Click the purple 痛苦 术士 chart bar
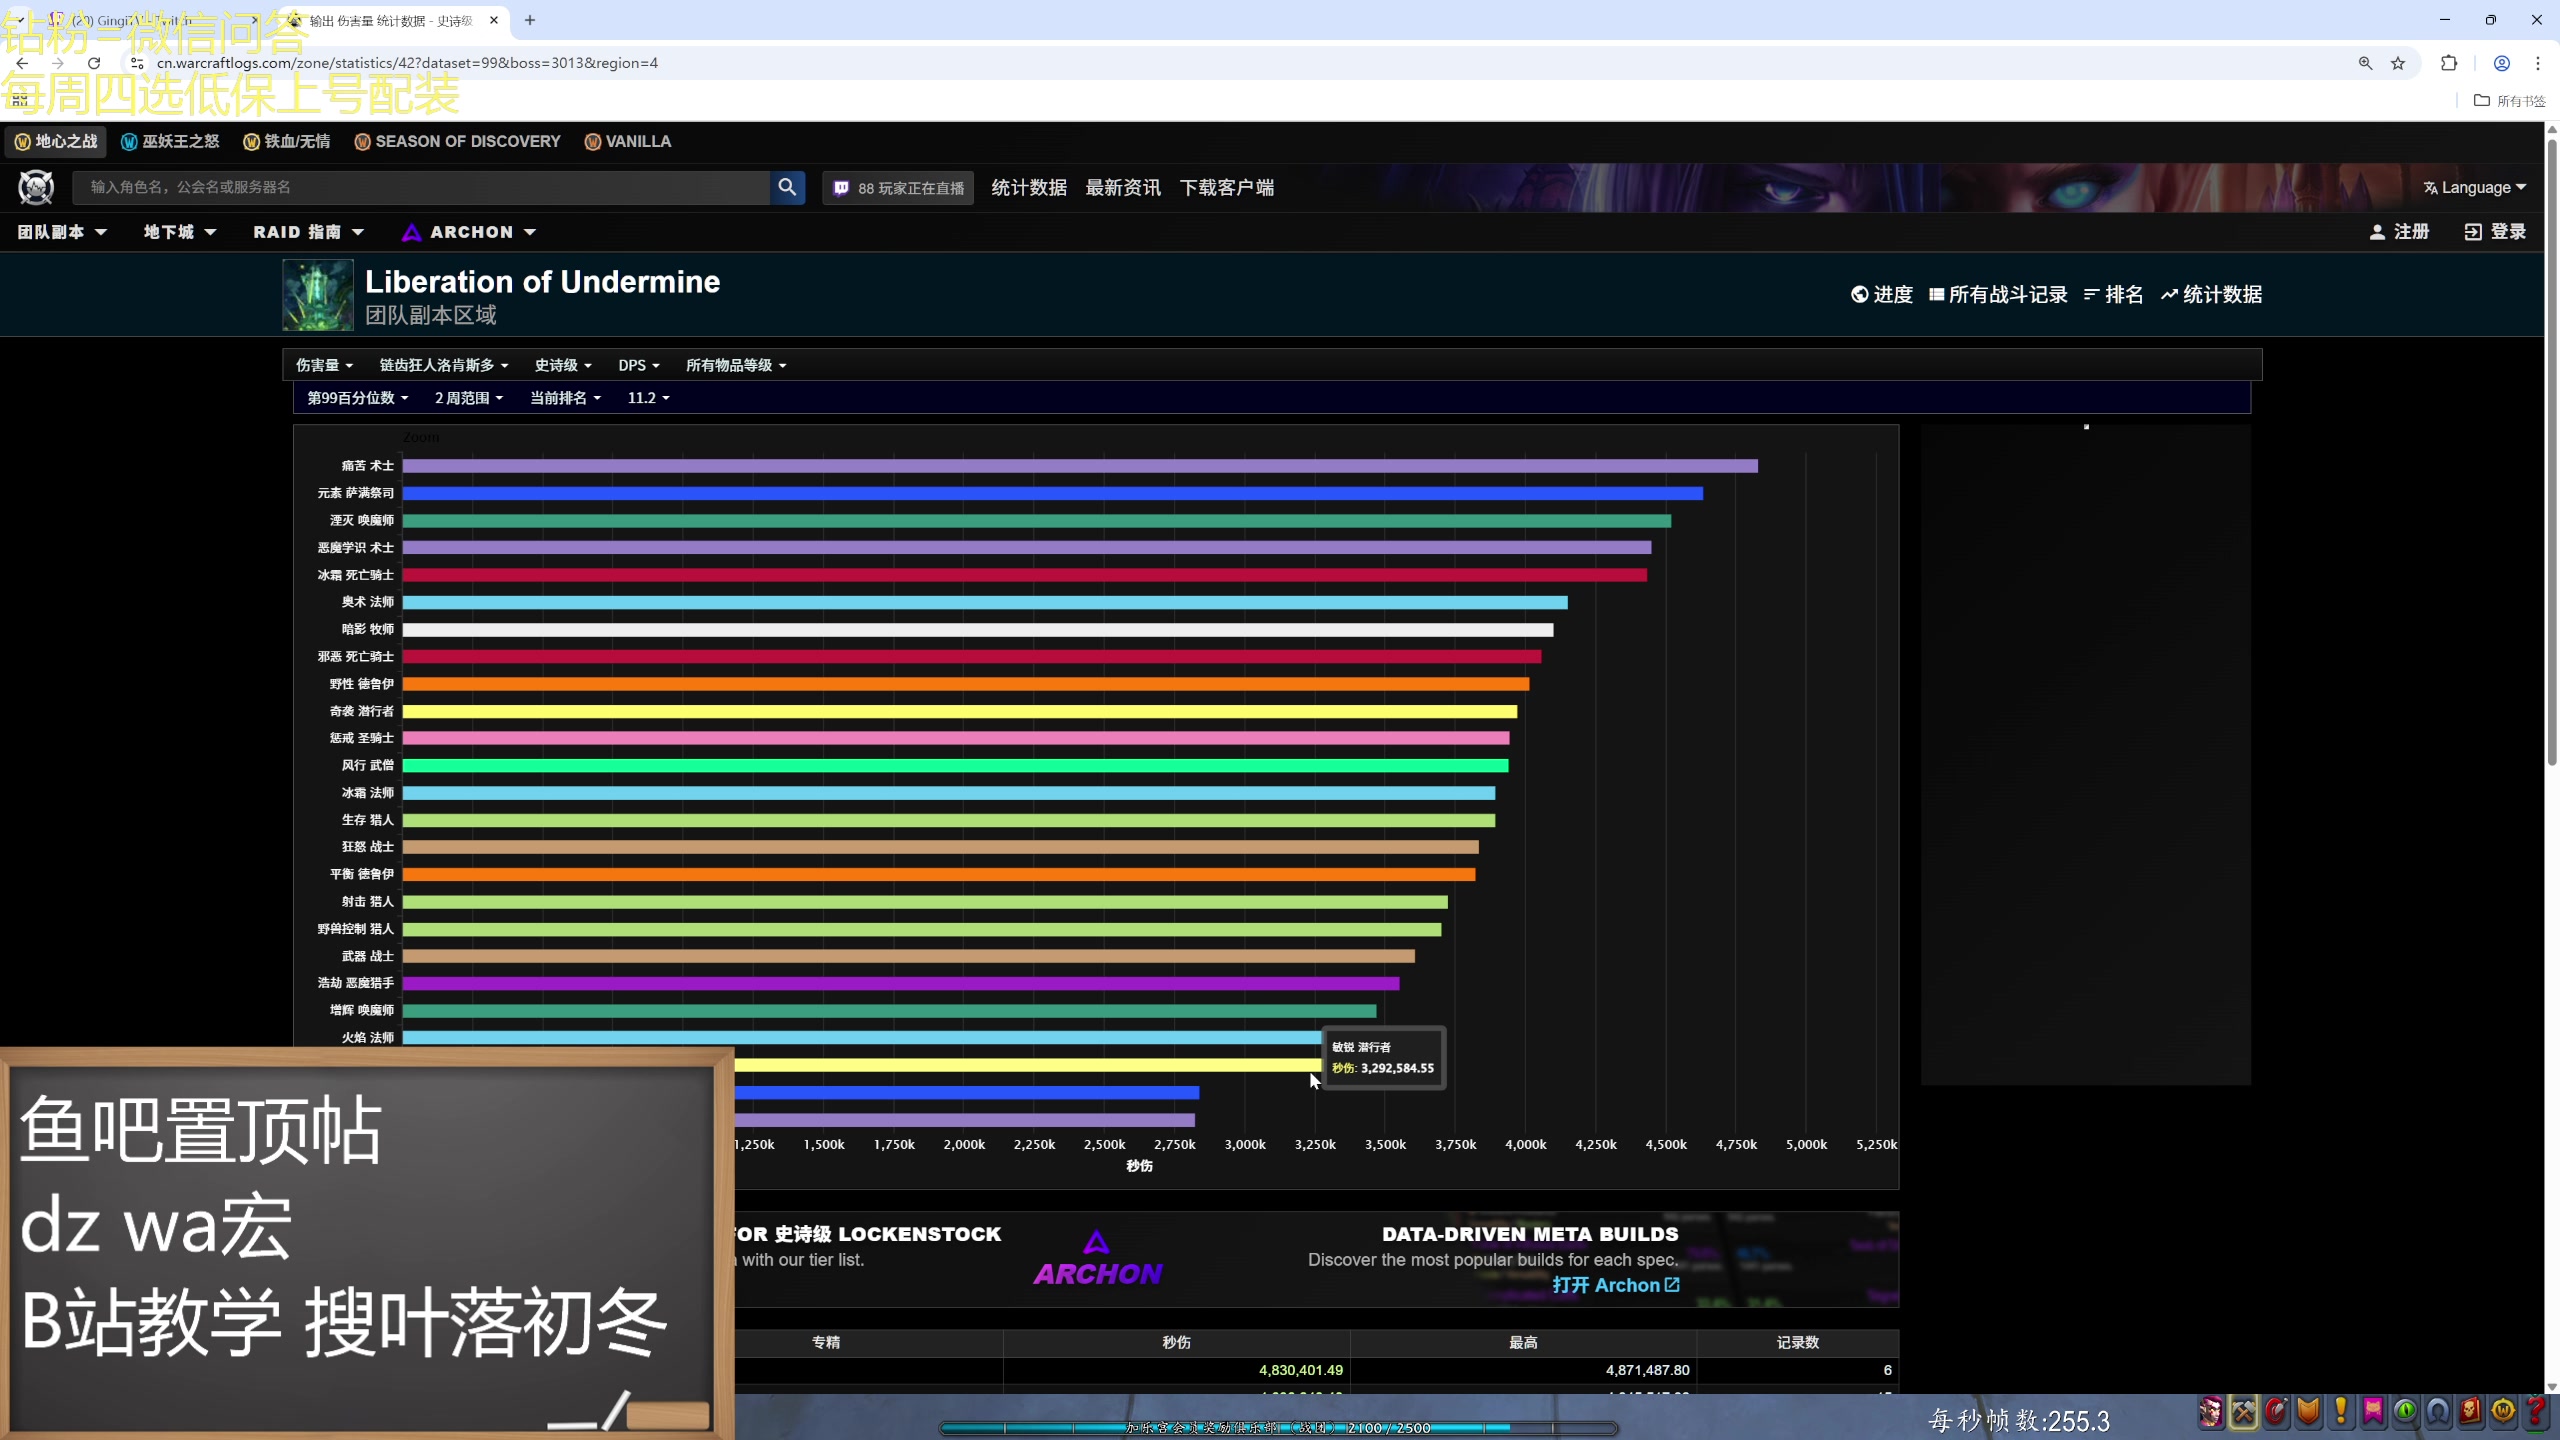The width and height of the screenshot is (2560, 1440). pos(1080,466)
